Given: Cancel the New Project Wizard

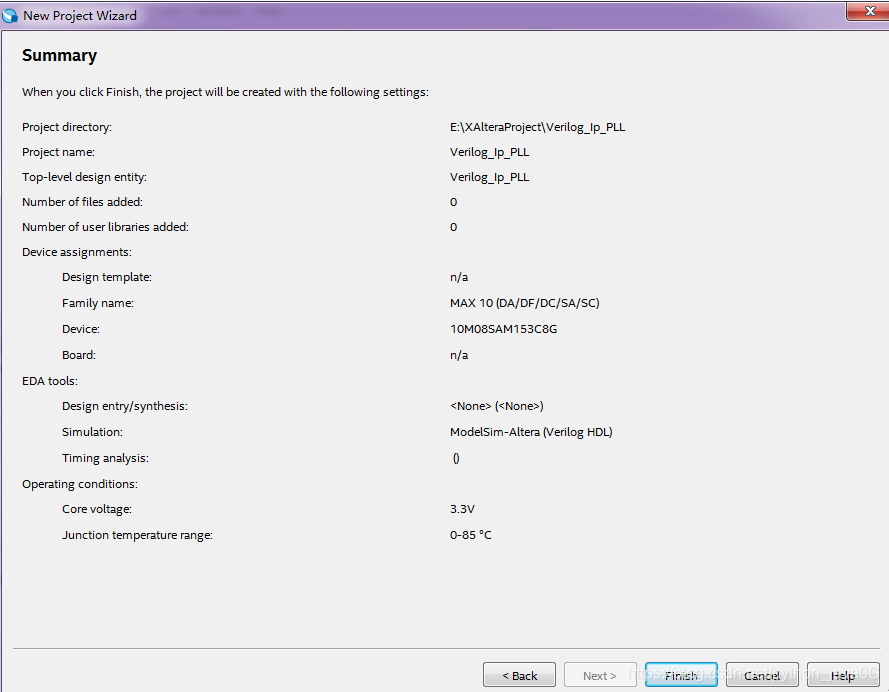Looking at the screenshot, I should coord(762,675).
